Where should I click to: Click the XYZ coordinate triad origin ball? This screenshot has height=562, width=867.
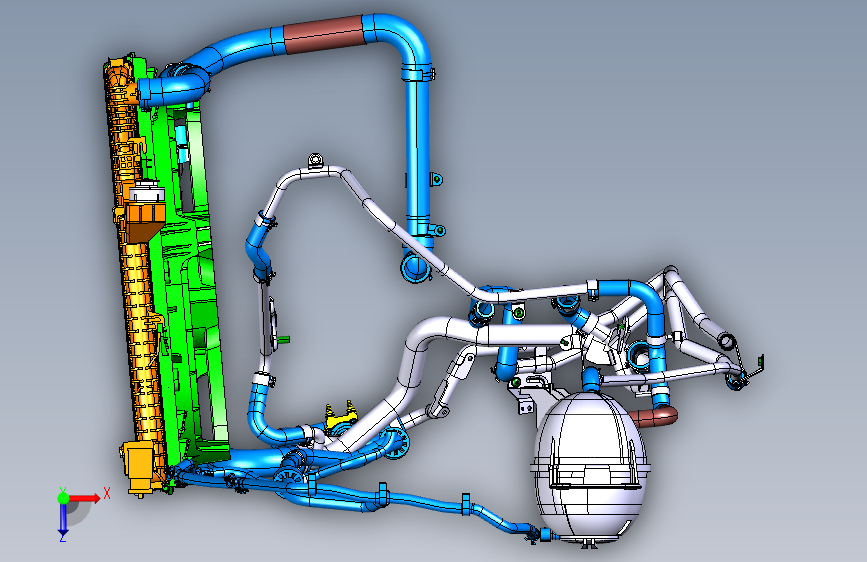(64, 498)
